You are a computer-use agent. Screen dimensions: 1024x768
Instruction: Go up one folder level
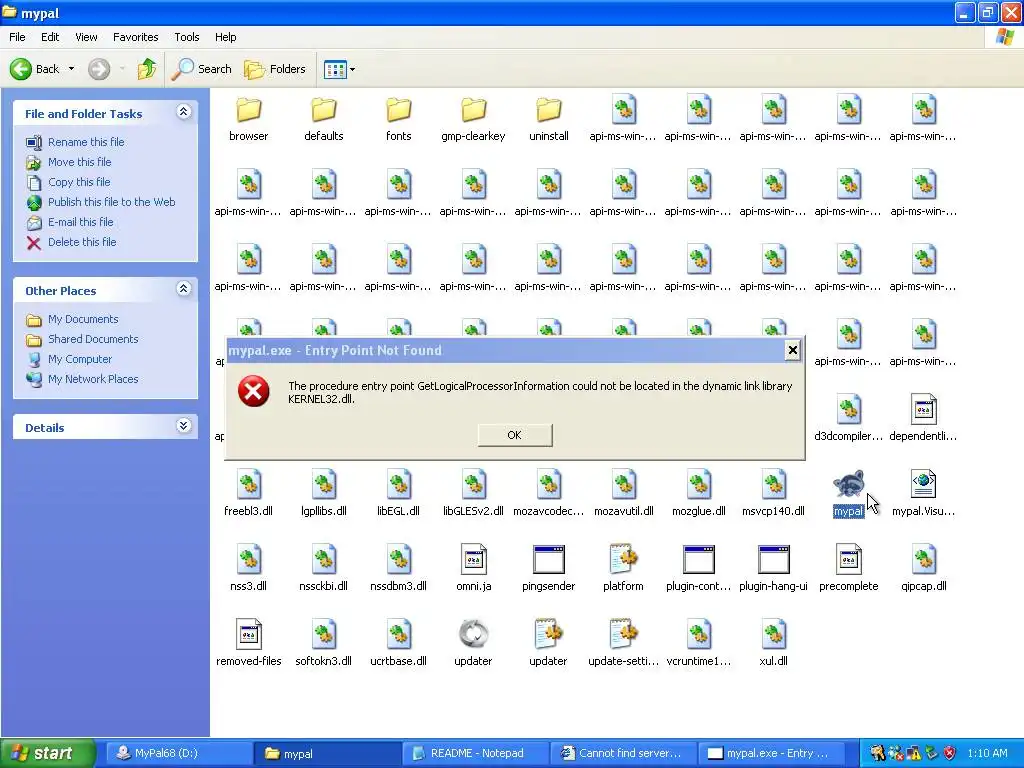[147, 69]
